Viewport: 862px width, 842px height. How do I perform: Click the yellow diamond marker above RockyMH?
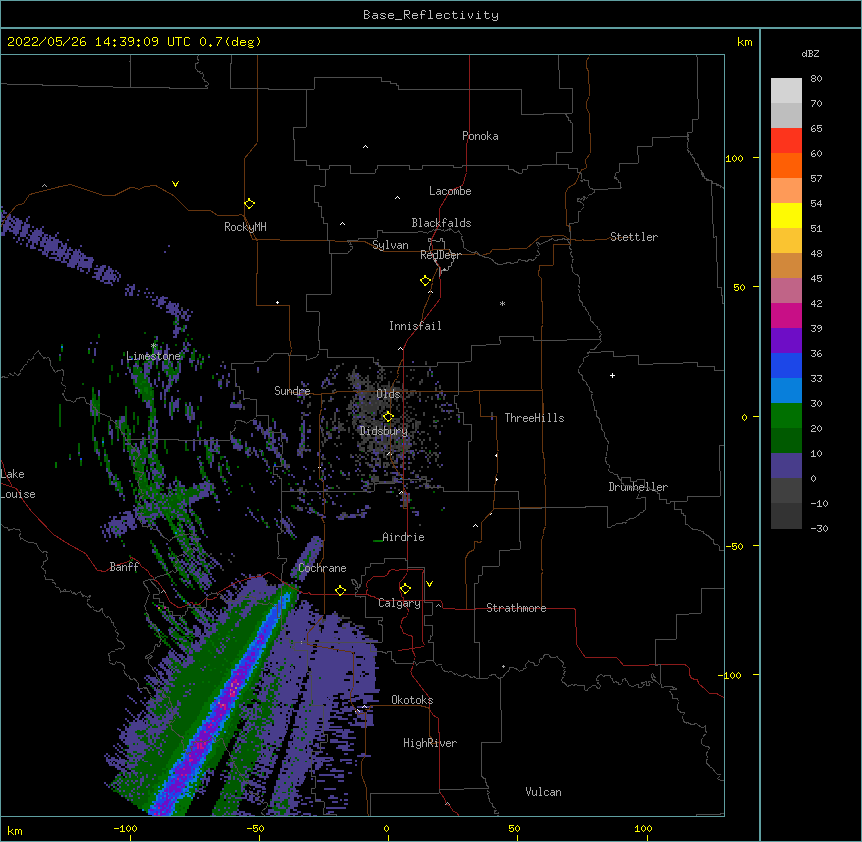click(x=250, y=204)
